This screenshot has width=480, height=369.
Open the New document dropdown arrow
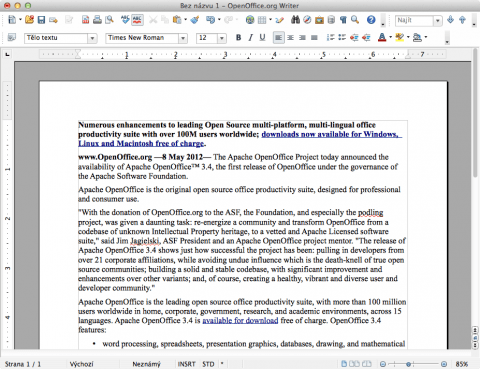click(x=20, y=20)
